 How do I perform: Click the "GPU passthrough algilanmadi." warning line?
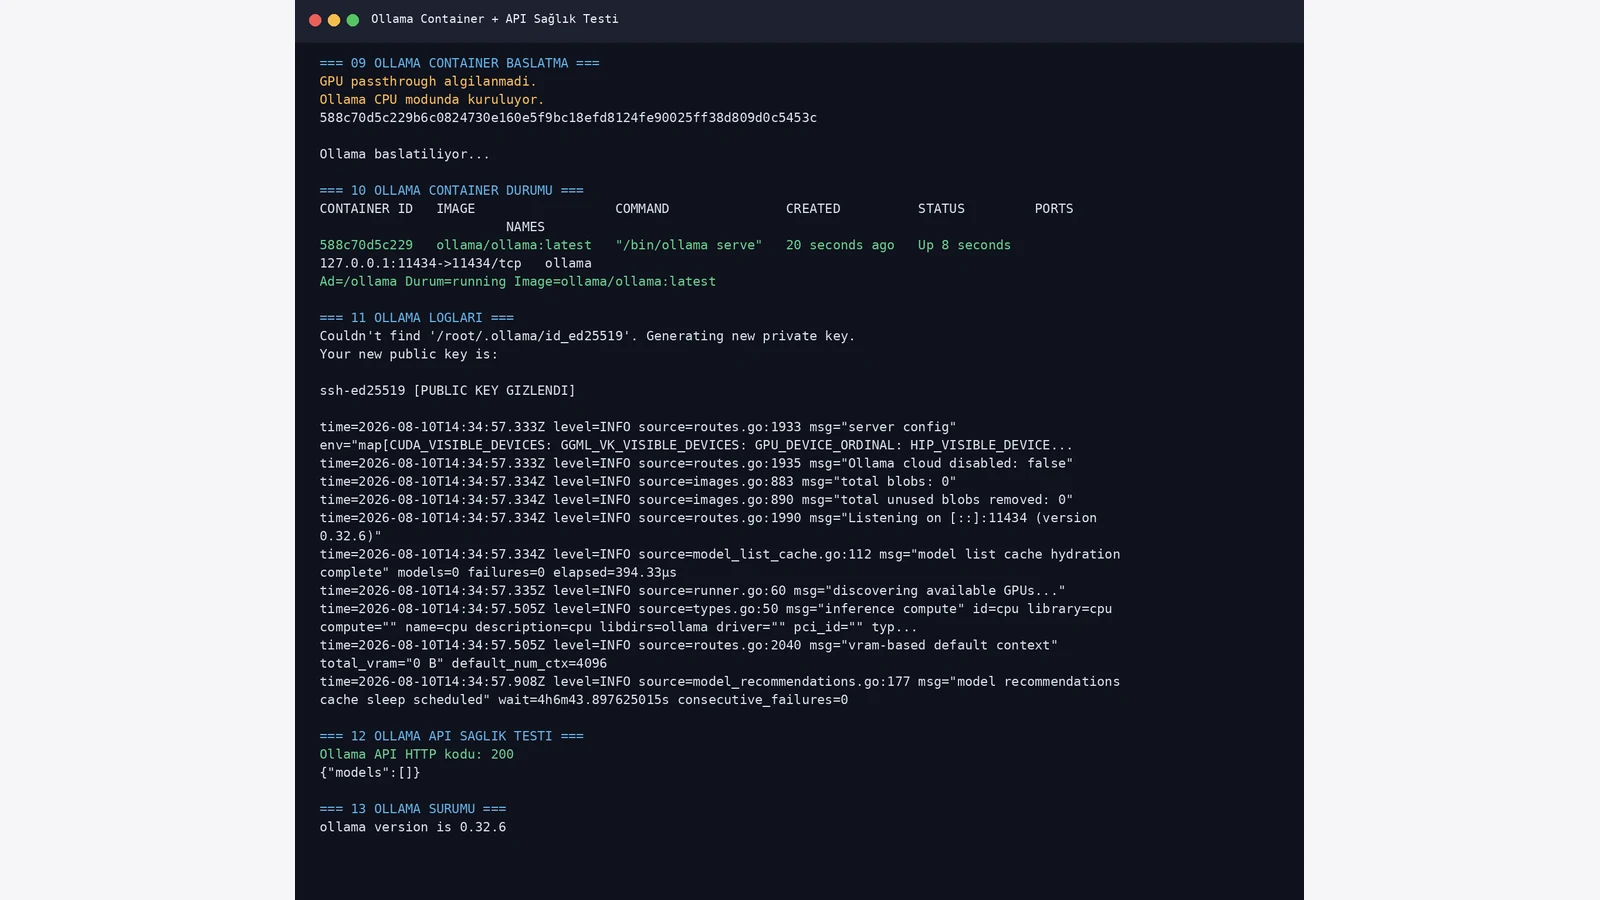pyautogui.click(x=428, y=81)
